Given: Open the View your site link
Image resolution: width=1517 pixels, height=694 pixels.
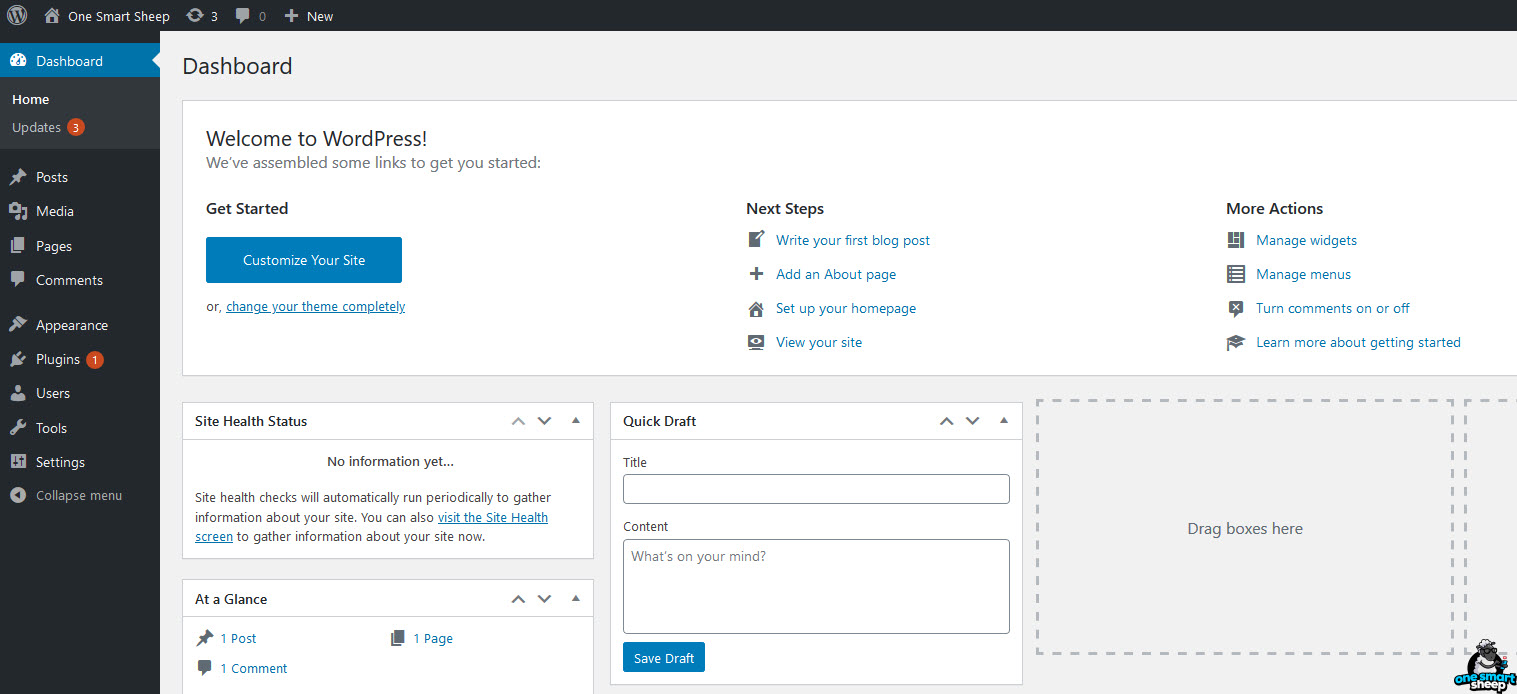Looking at the screenshot, I should 819,342.
